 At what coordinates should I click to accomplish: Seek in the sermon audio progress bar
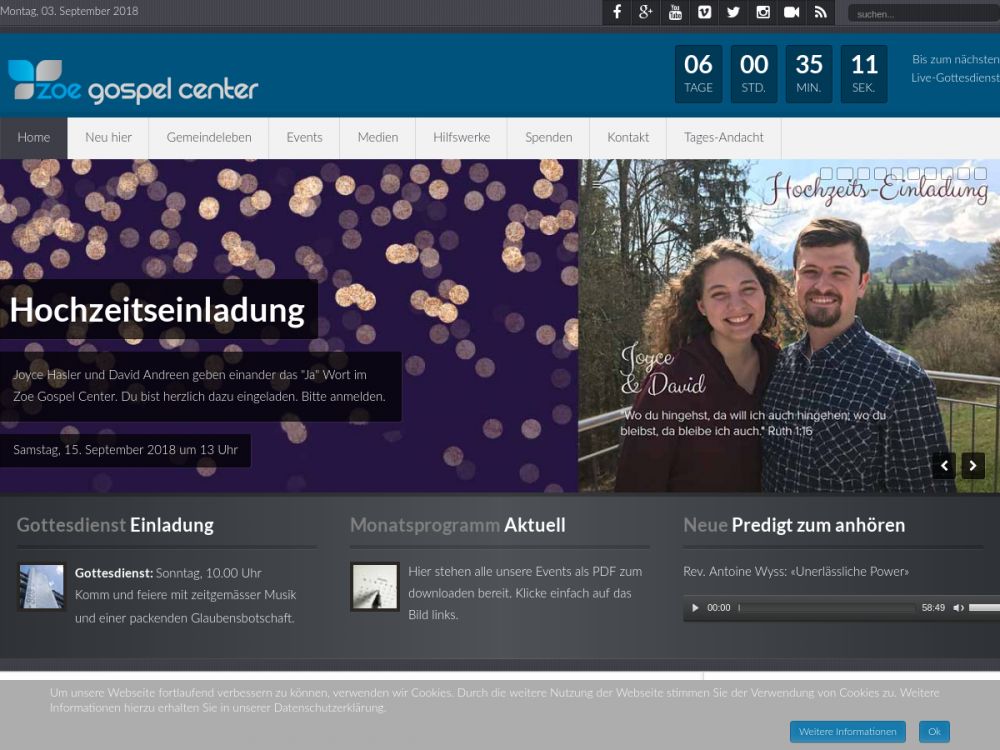coord(827,608)
